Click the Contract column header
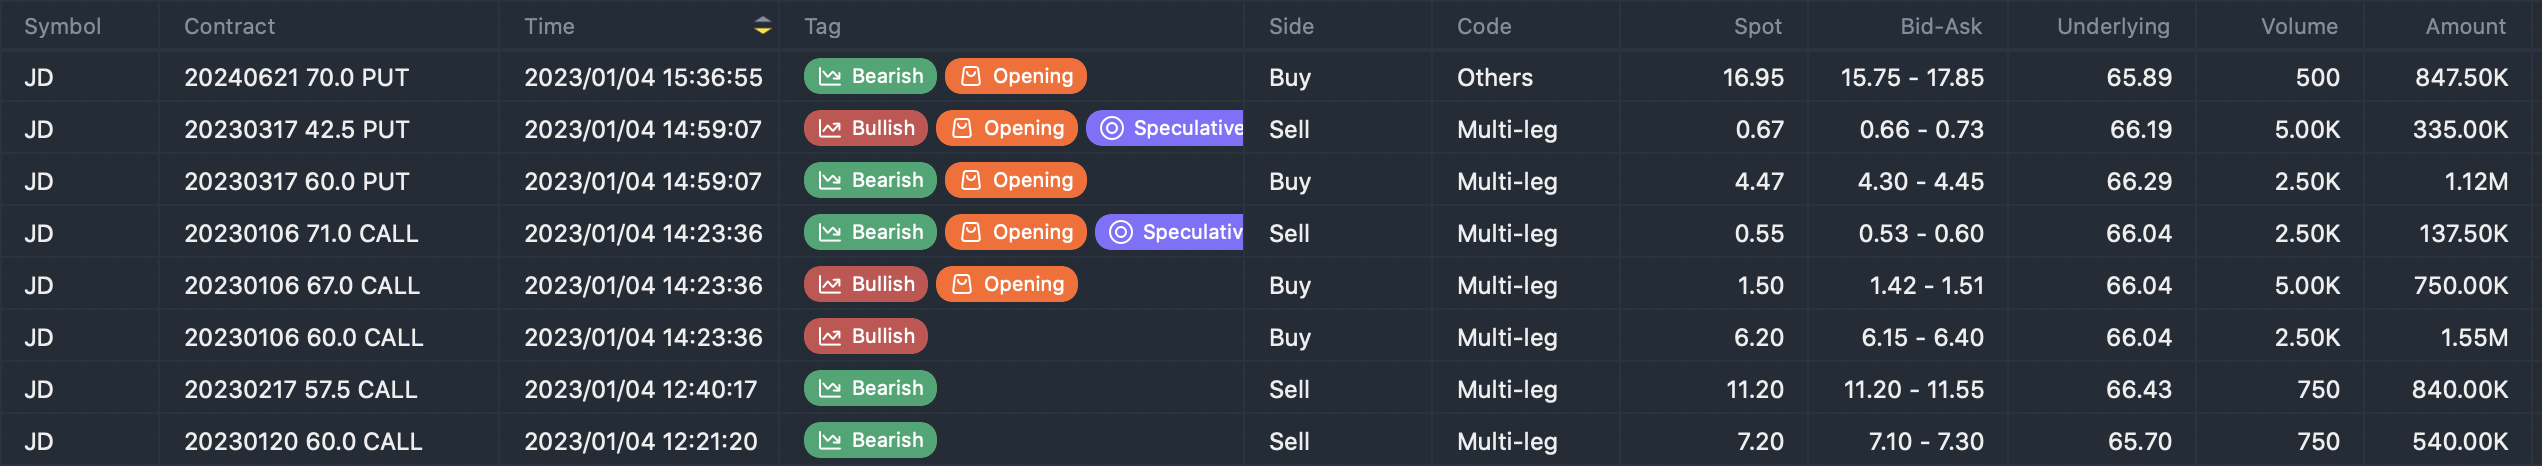2542x466 pixels. (x=229, y=26)
